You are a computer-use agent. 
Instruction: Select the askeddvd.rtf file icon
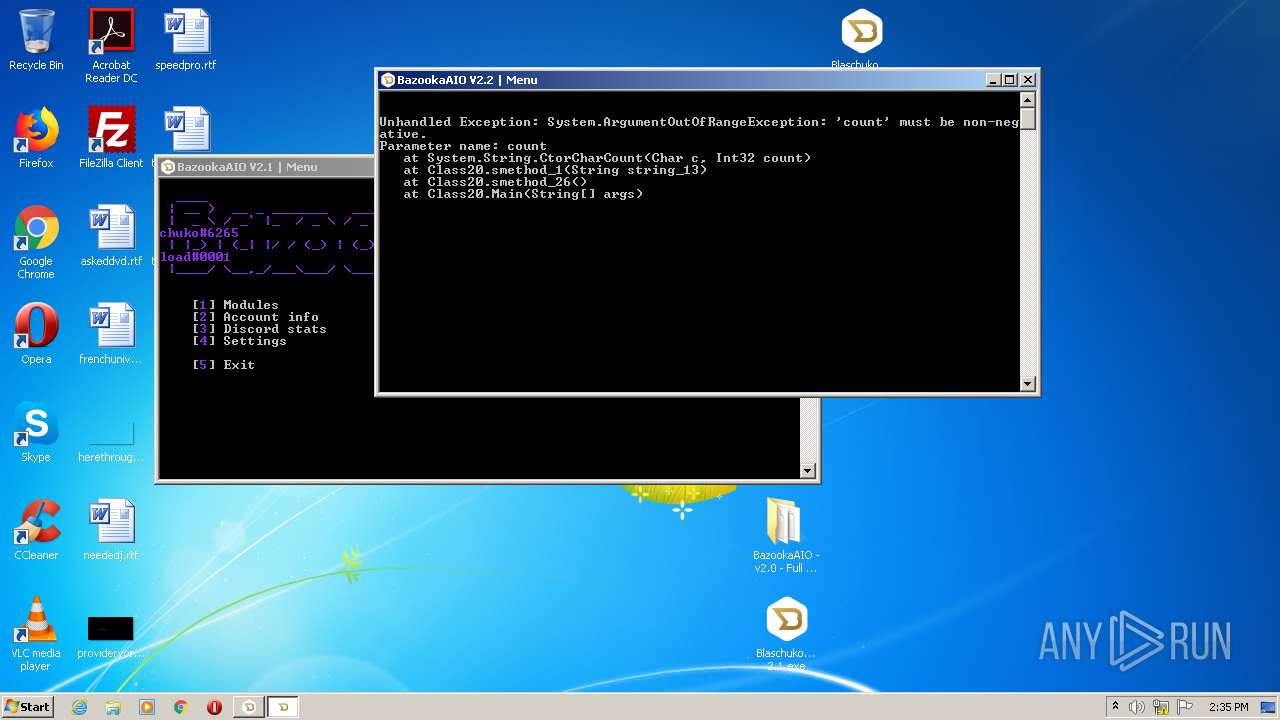click(111, 237)
